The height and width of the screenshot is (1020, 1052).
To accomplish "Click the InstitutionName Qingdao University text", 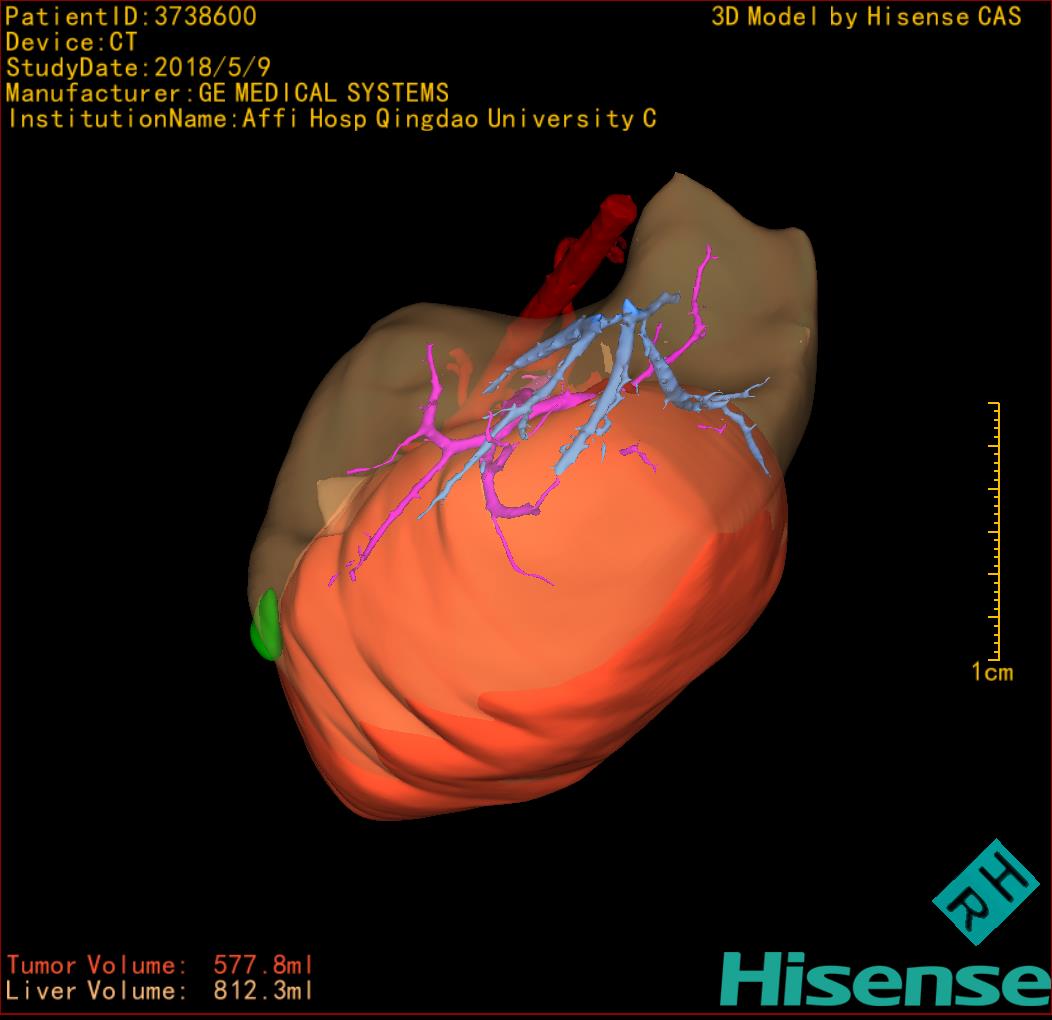I will coord(331,120).
